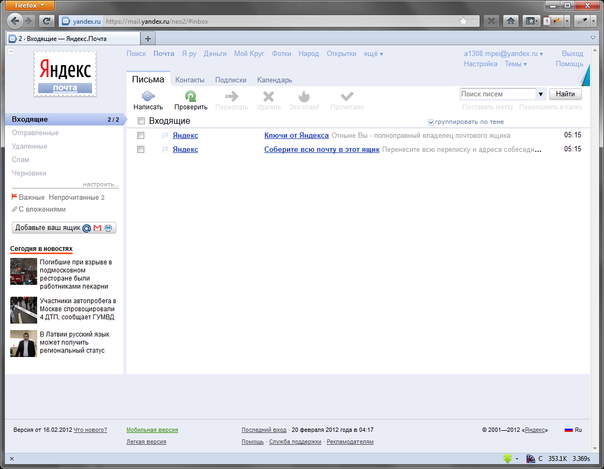Image resolution: width=604 pixels, height=469 pixels.
Task: Open a new browser tab
Action: click(148, 38)
